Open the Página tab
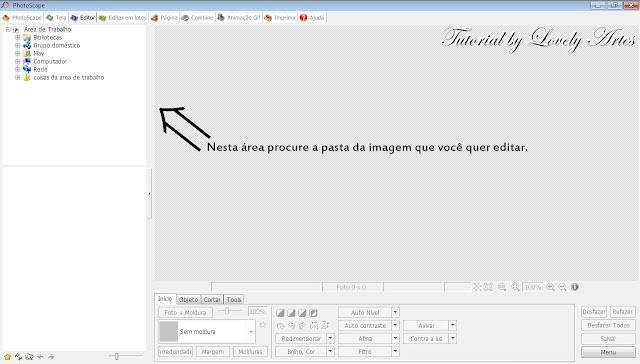This screenshot has height=364, width=640. coord(164,18)
